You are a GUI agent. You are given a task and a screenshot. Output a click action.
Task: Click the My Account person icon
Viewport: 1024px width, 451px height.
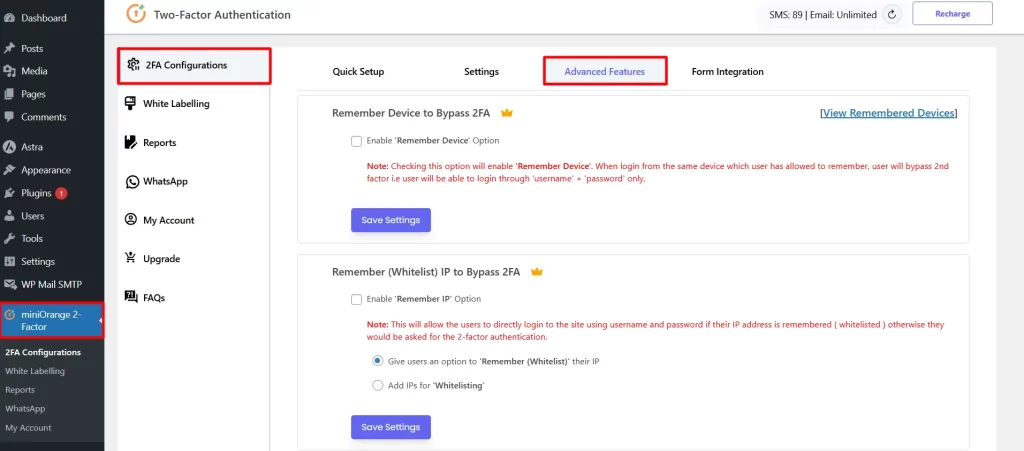132,220
